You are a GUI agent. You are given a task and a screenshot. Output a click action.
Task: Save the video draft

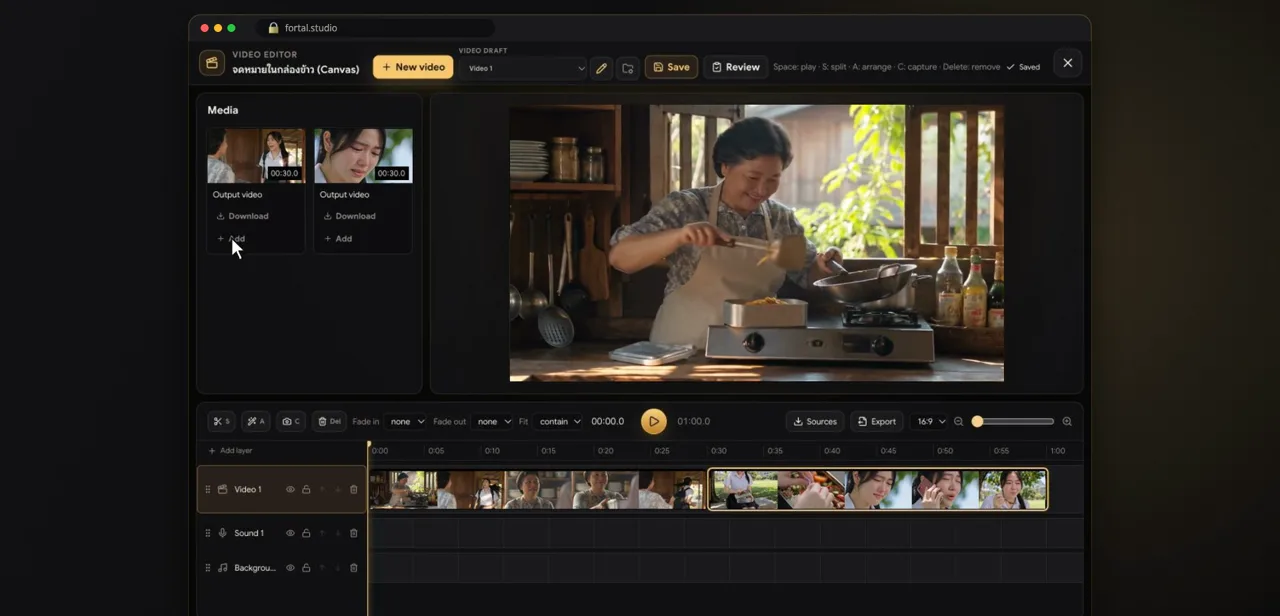tap(671, 67)
